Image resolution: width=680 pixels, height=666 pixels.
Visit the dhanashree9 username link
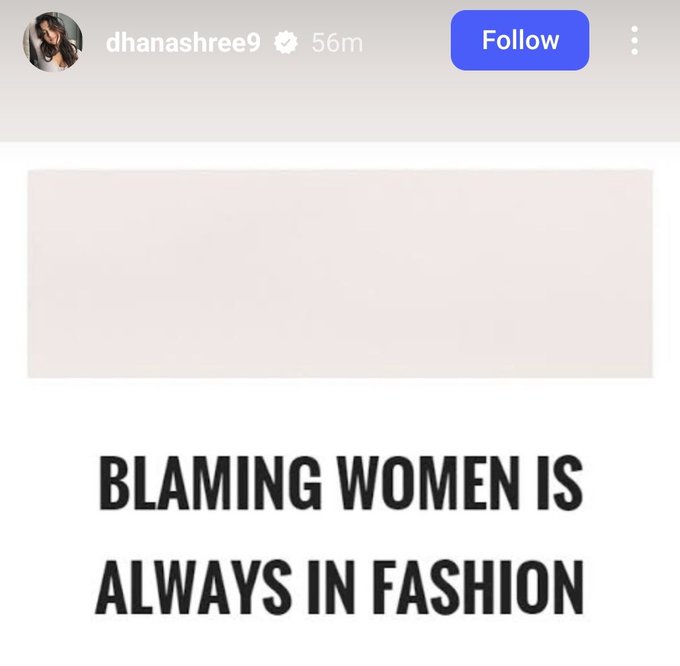click(183, 42)
